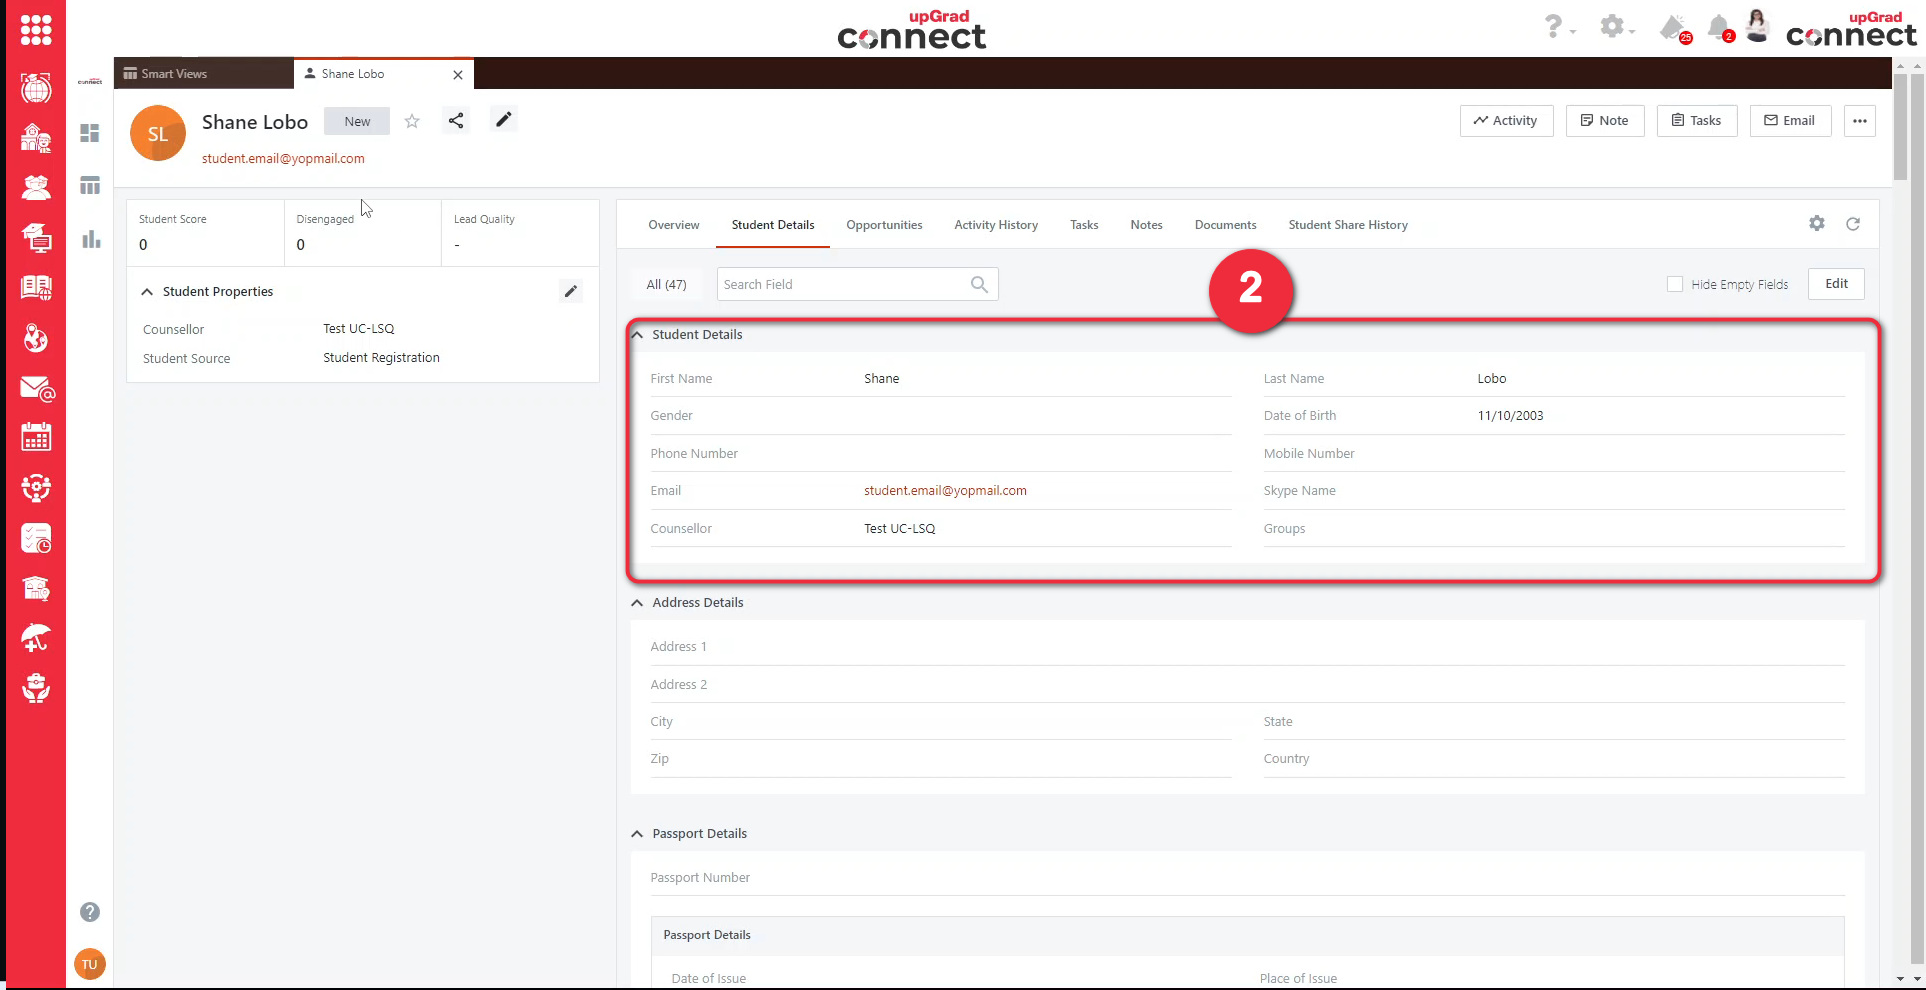
Task: Star Shane Lobo as favorite
Action: pos(412,121)
